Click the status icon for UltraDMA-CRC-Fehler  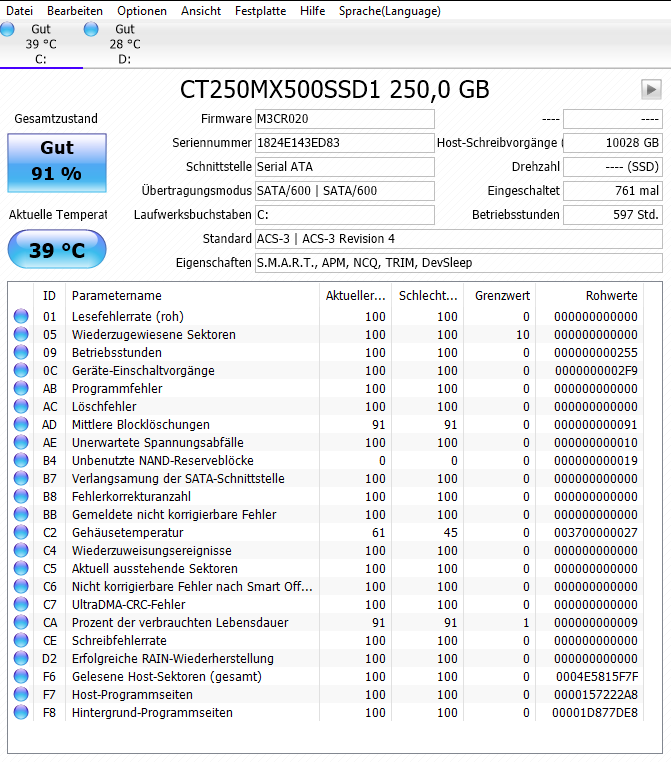point(21,604)
